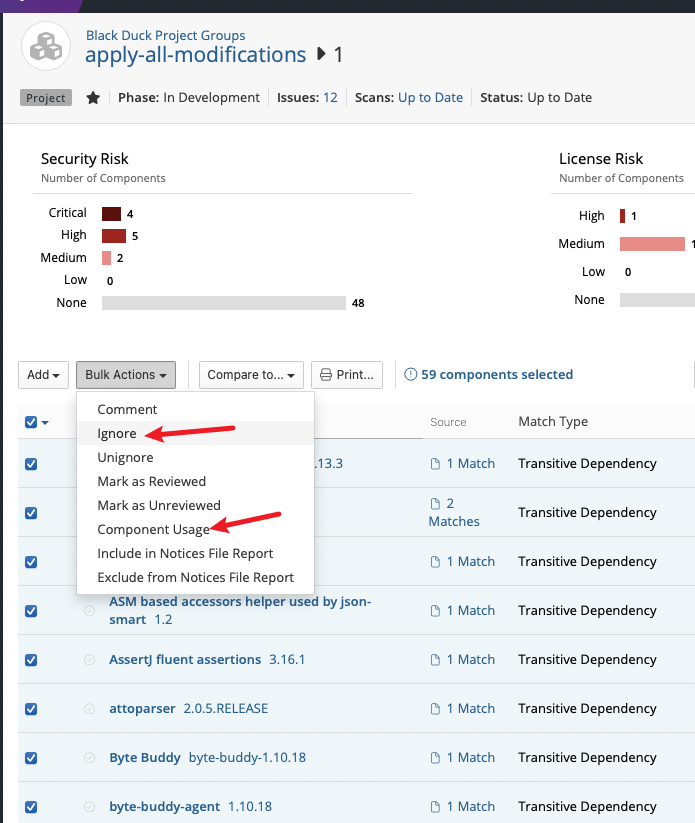
Task: Select Exclude from Notices File Report
Action: point(195,577)
